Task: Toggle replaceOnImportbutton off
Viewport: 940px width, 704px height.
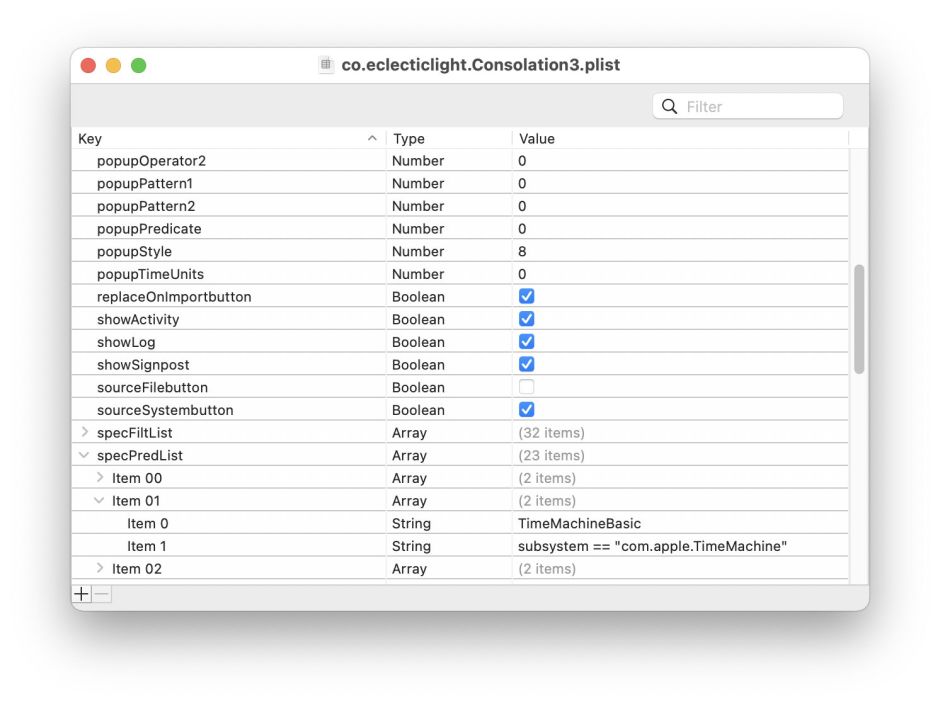Action: coord(525,296)
